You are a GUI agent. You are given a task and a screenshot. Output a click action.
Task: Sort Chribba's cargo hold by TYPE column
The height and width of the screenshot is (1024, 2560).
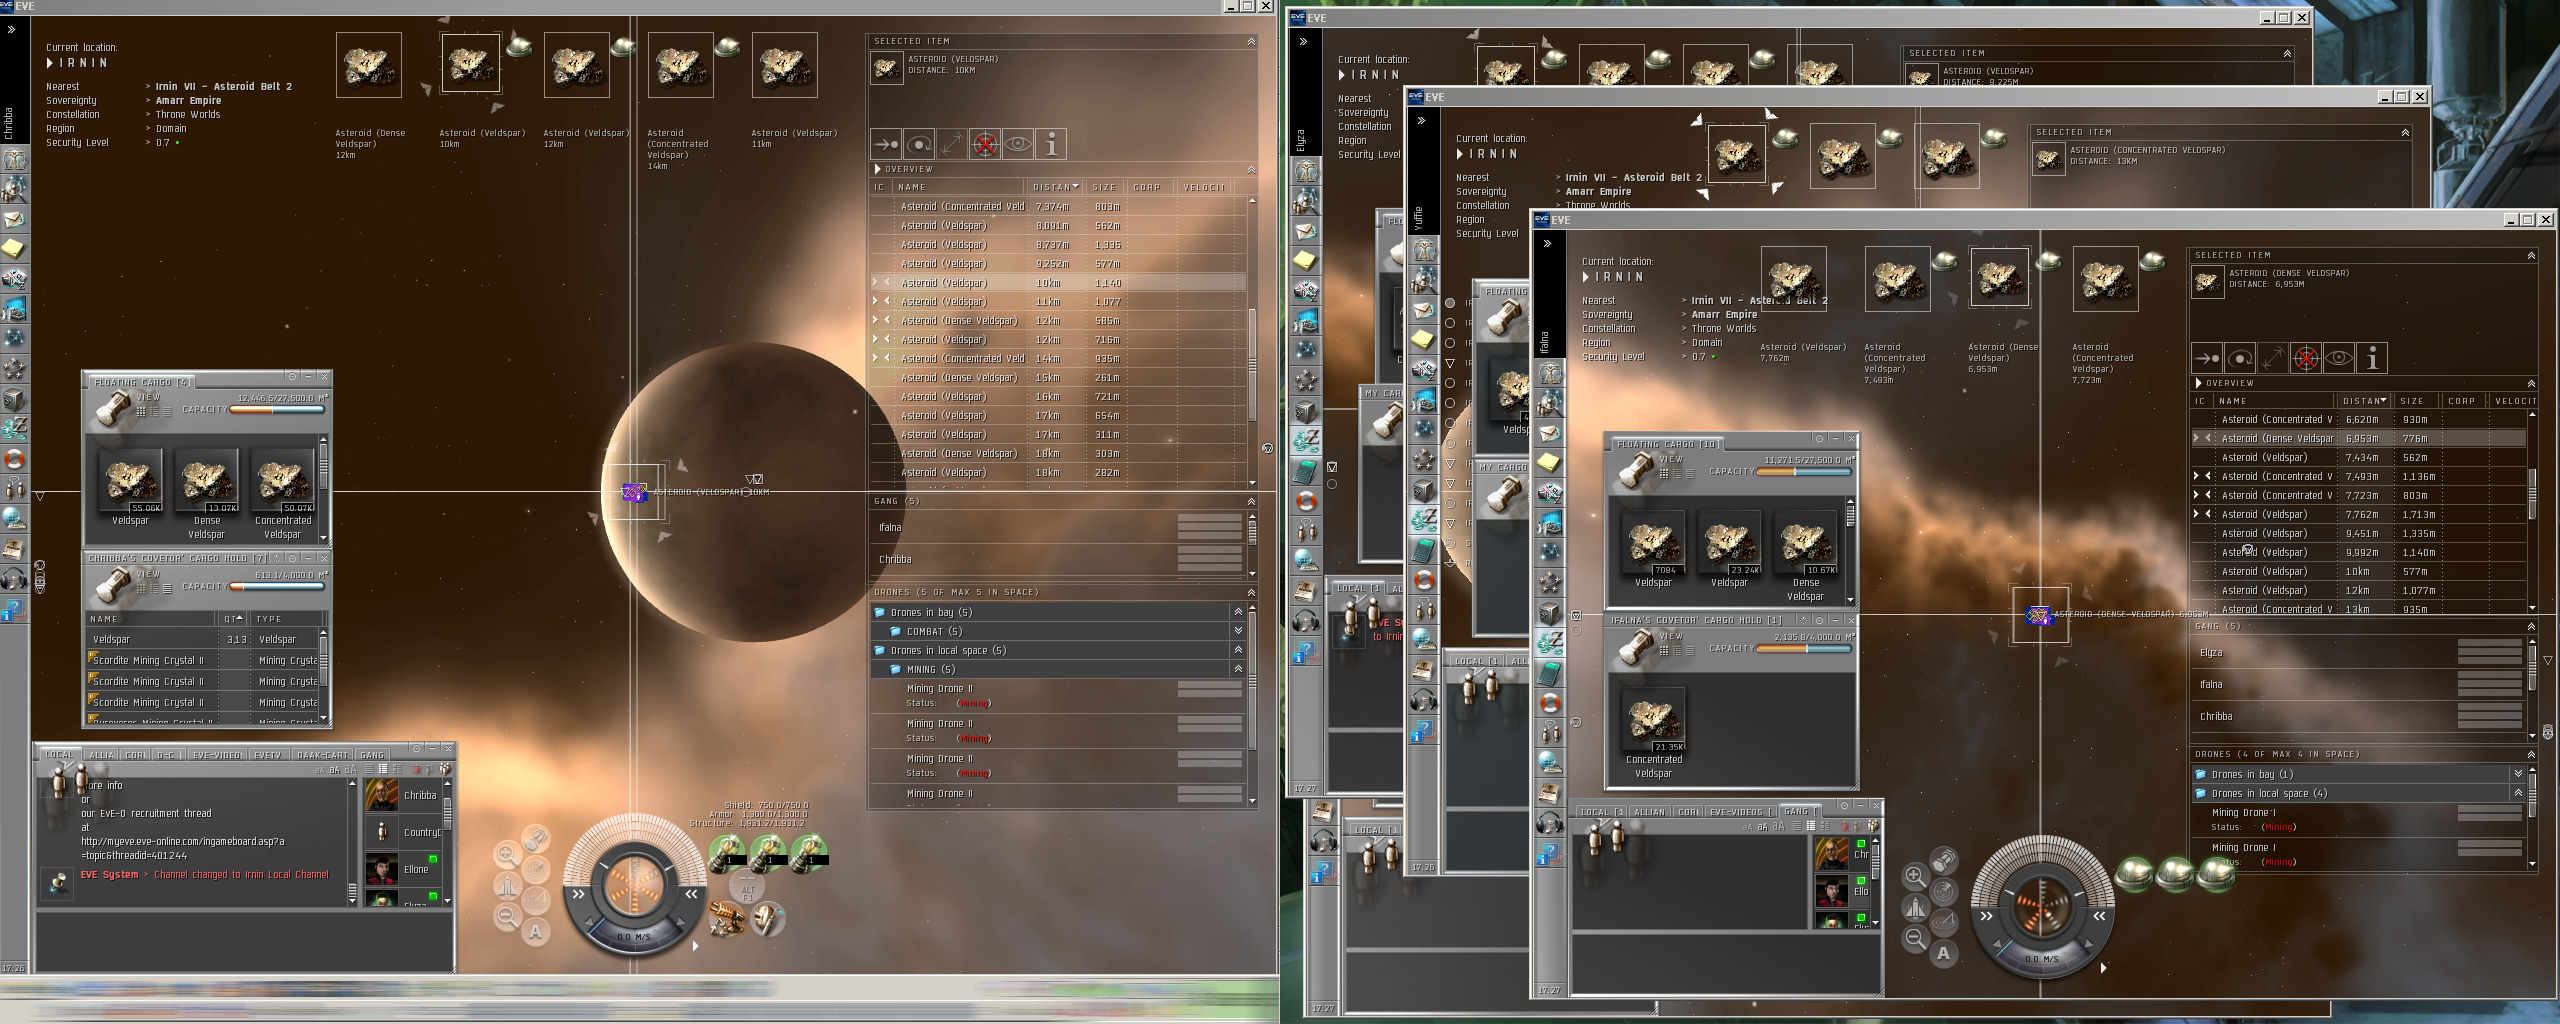[x=285, y=619]
